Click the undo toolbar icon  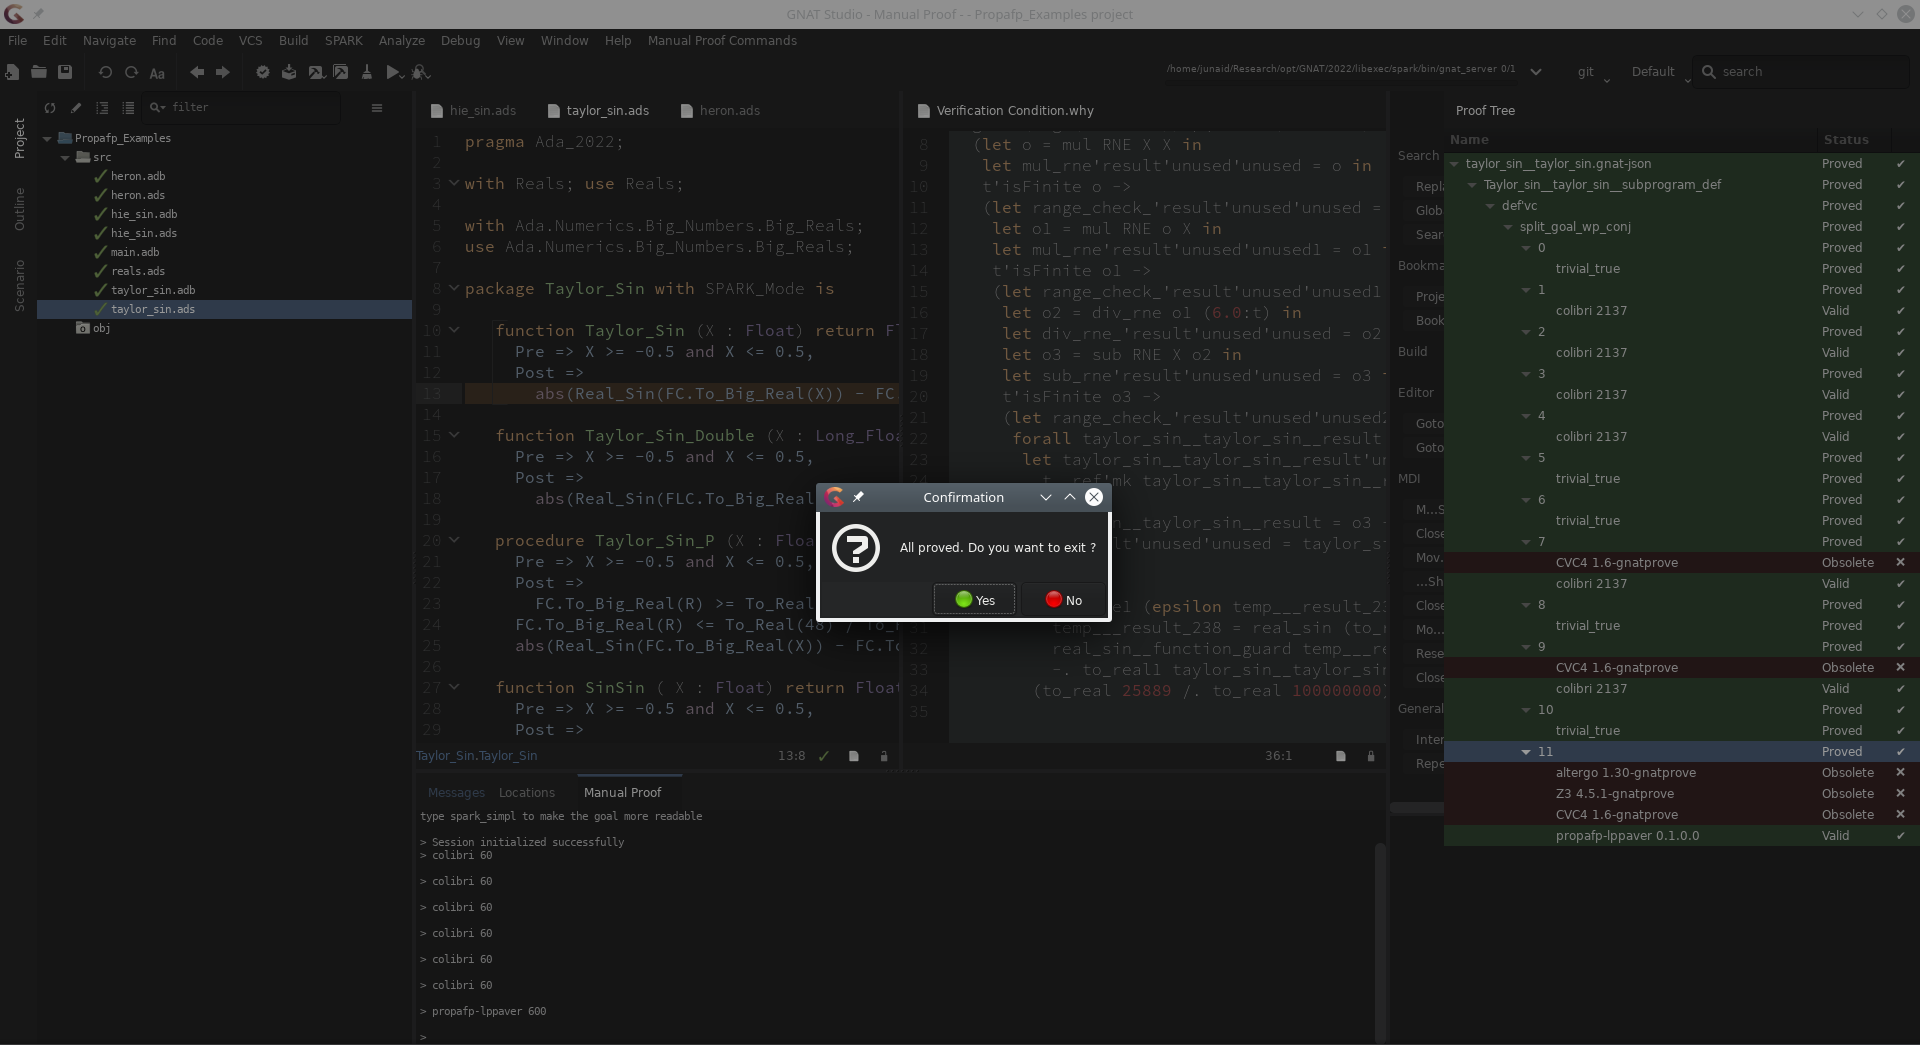[x=105, y=72]
